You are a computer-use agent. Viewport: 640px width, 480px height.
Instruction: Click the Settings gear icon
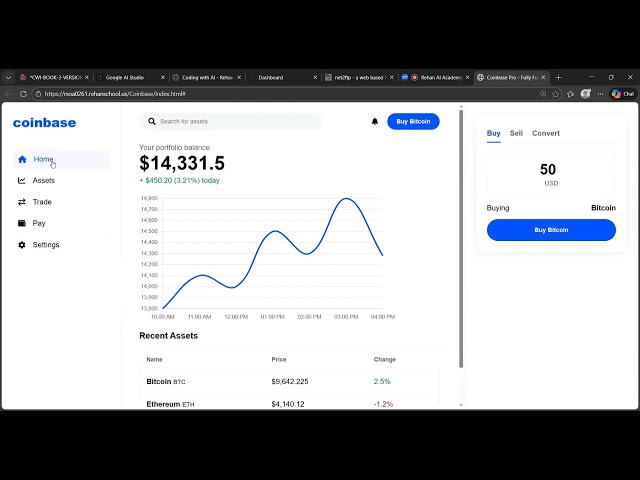pyautogui.click(x=22, y=245)
